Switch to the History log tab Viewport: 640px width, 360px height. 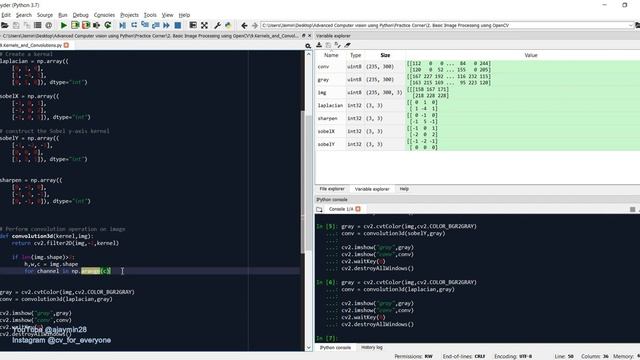click(372, 347)
